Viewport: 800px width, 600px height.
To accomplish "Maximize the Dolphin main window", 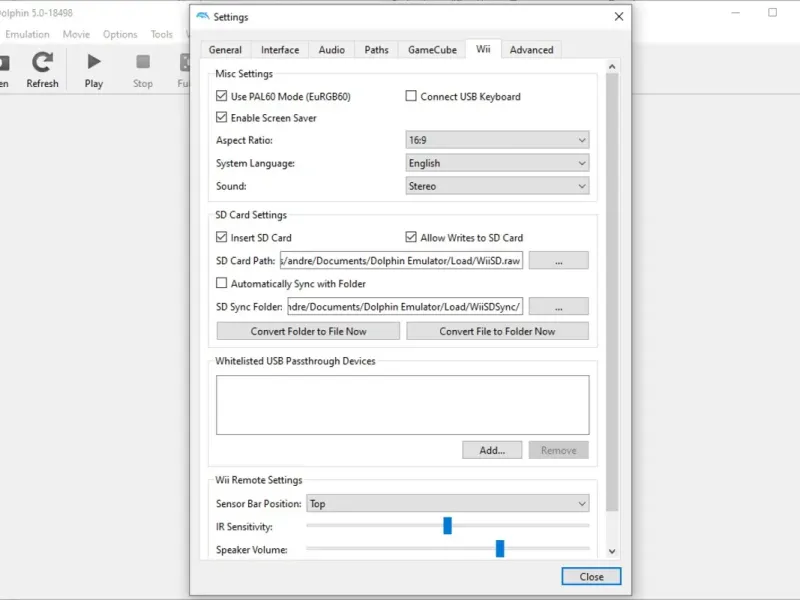I will pos(772,12).
